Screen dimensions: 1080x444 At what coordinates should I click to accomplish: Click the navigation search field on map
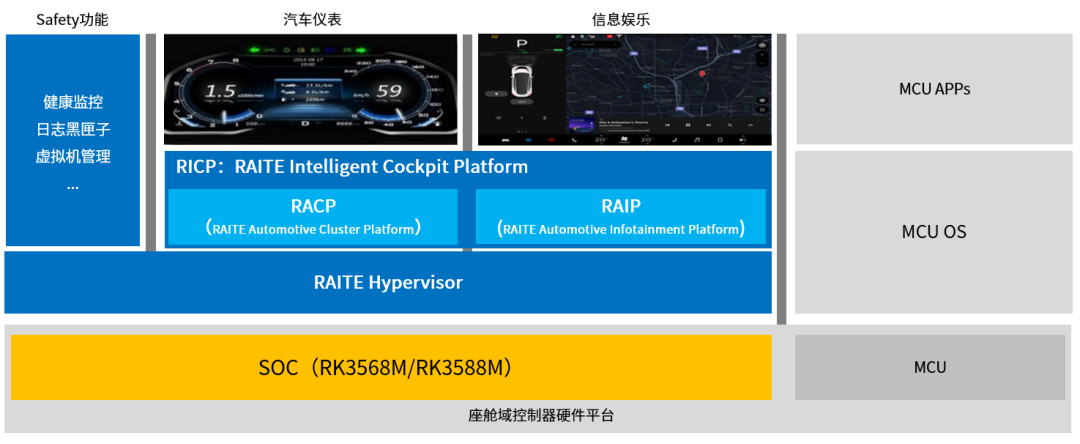[x=597, y=43]
